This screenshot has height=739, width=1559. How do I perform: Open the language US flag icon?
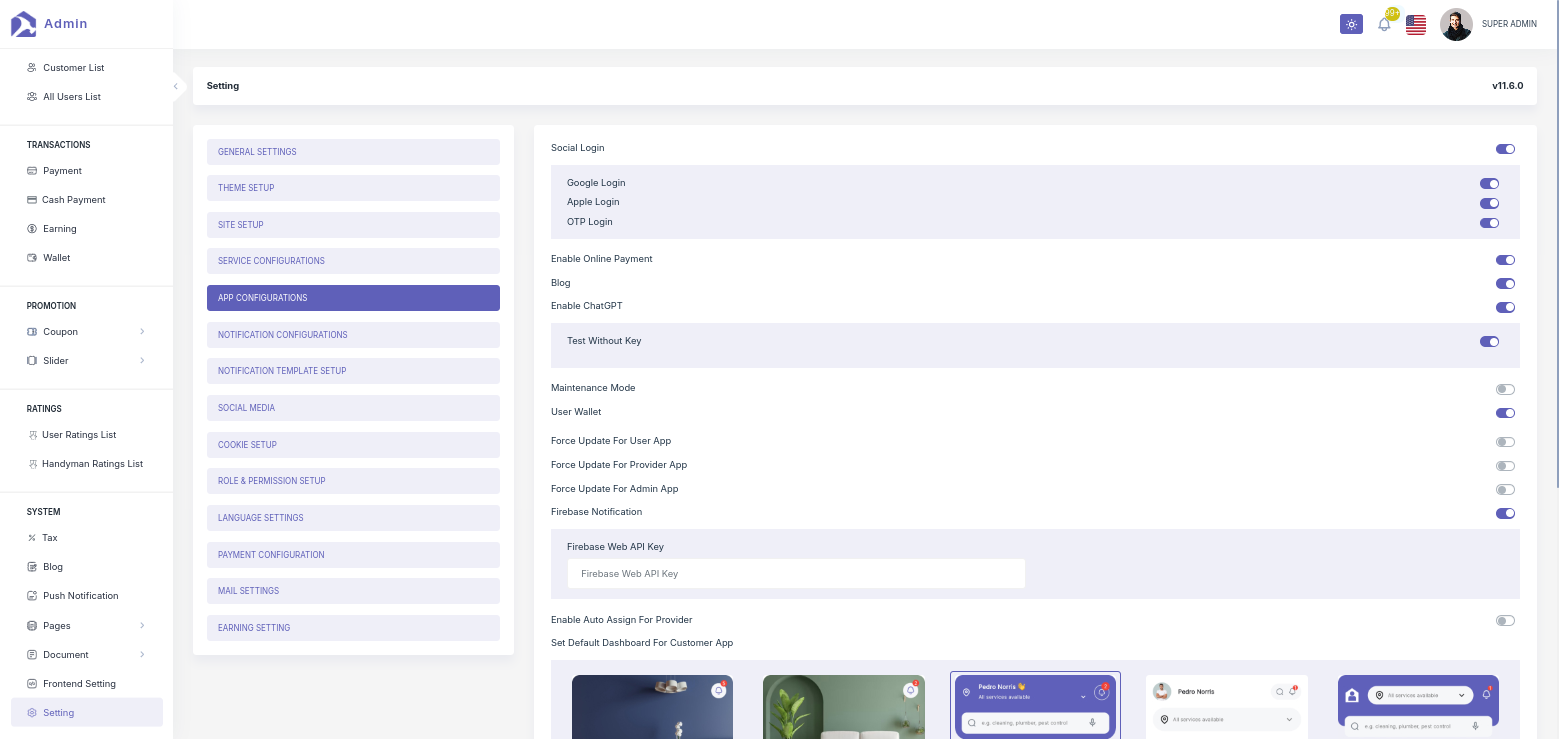[1415, 25]
